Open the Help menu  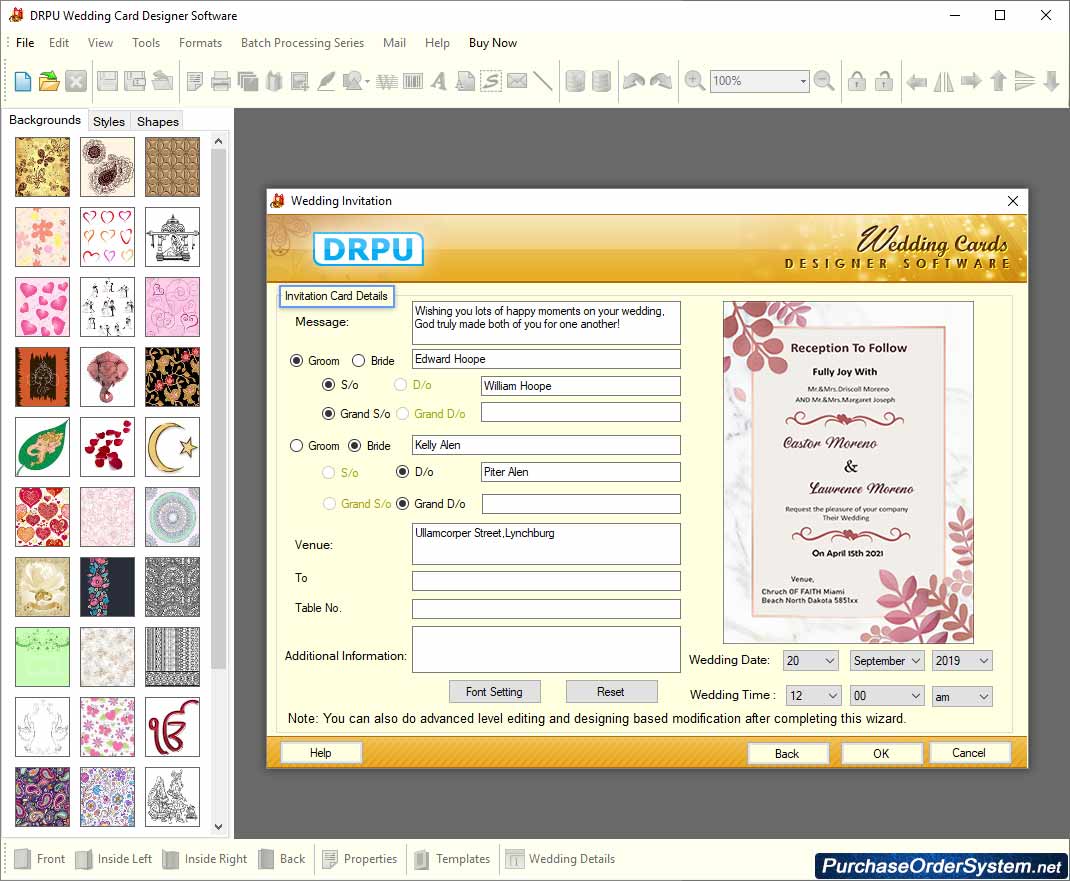(437, 42)
